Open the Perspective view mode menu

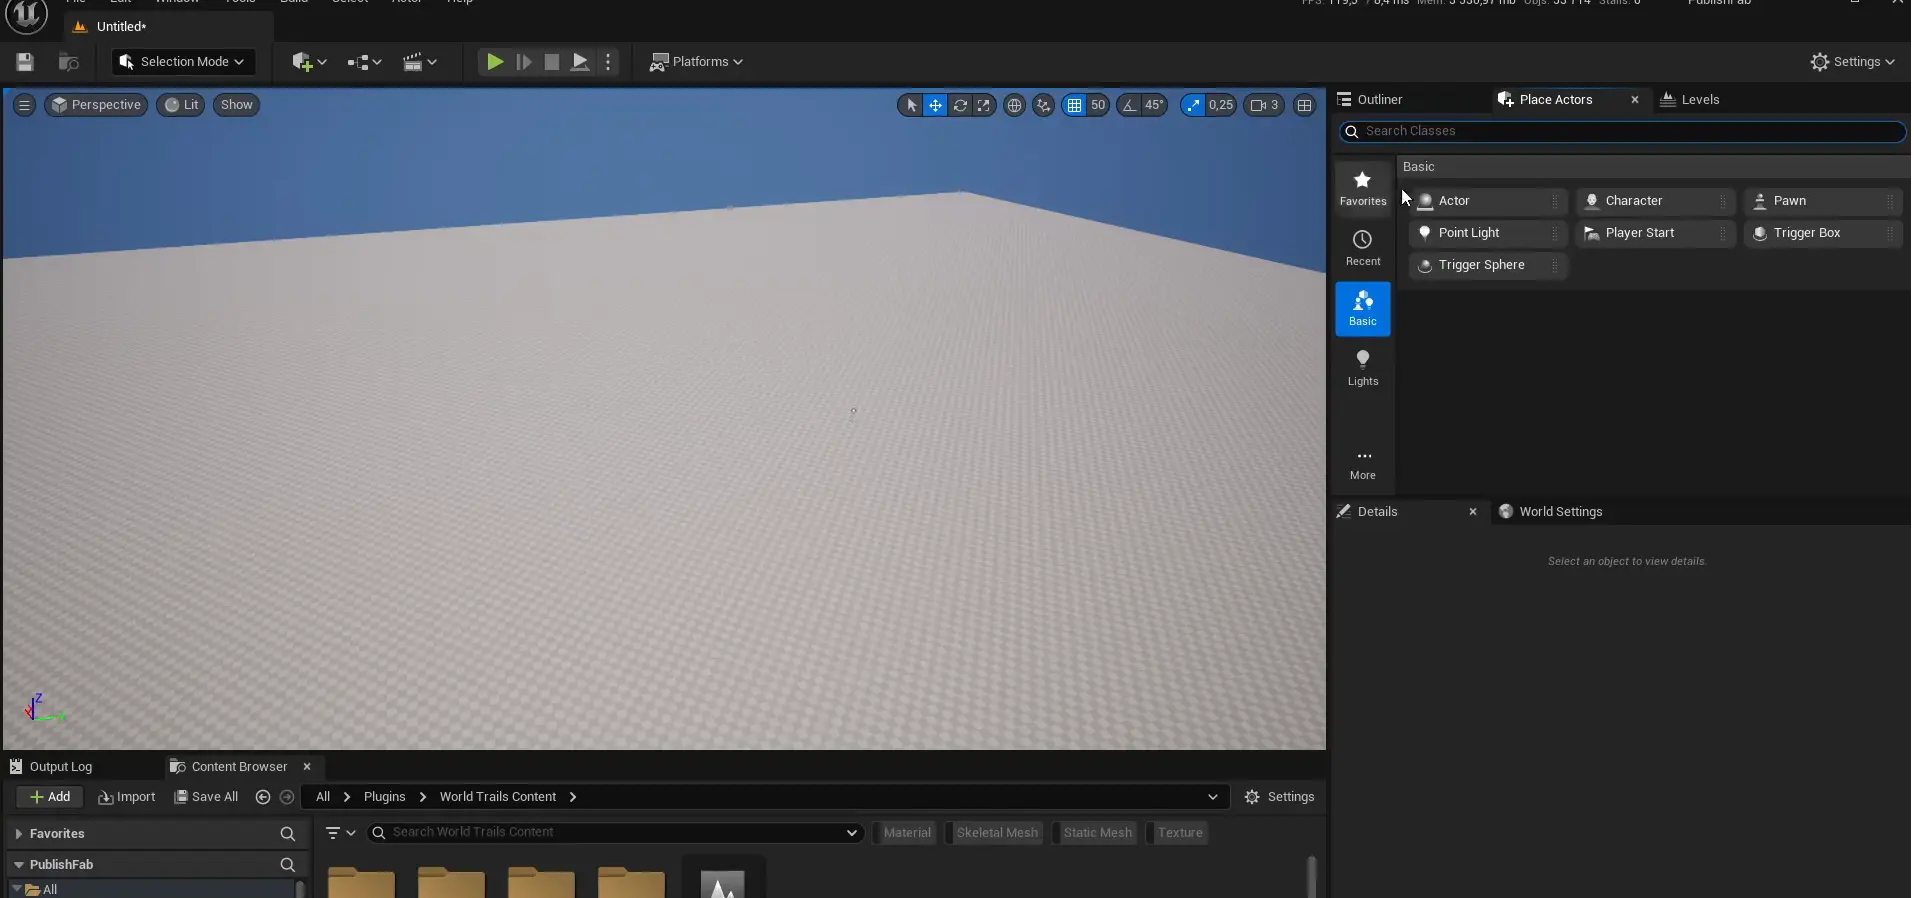pyautogui.click(x=97, y=105)
